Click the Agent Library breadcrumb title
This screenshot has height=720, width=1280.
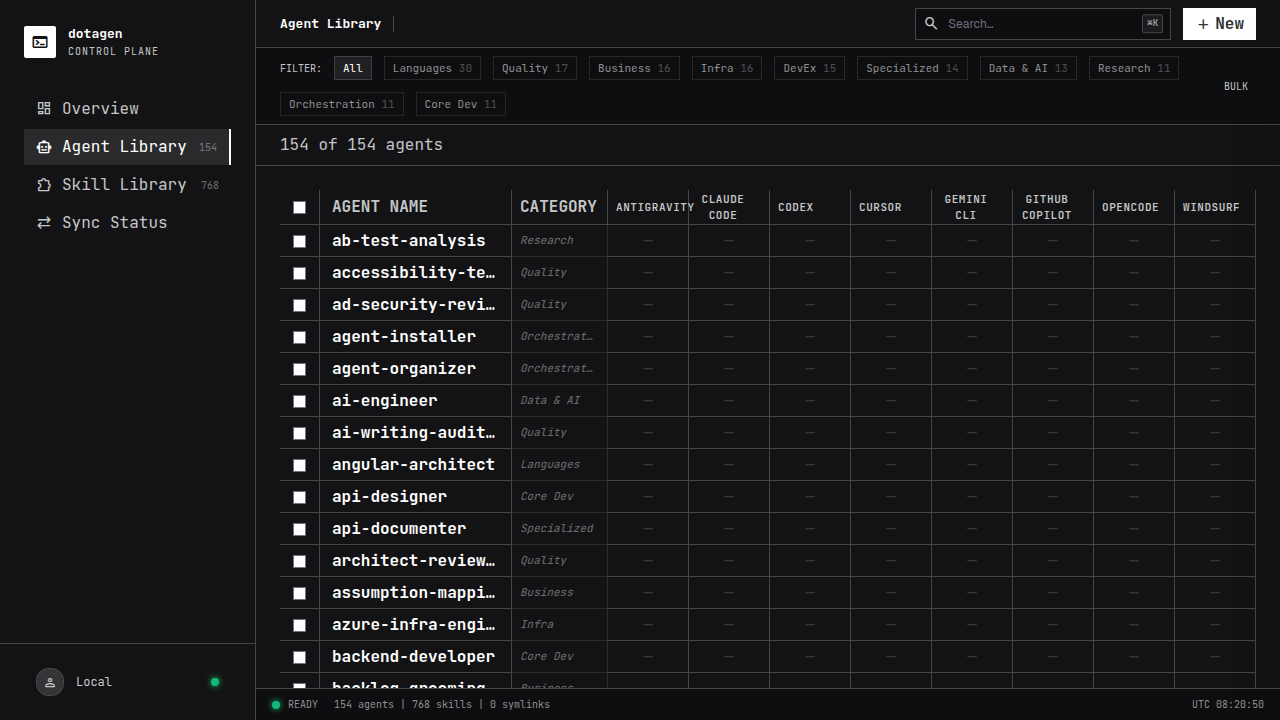pos(330,23)
